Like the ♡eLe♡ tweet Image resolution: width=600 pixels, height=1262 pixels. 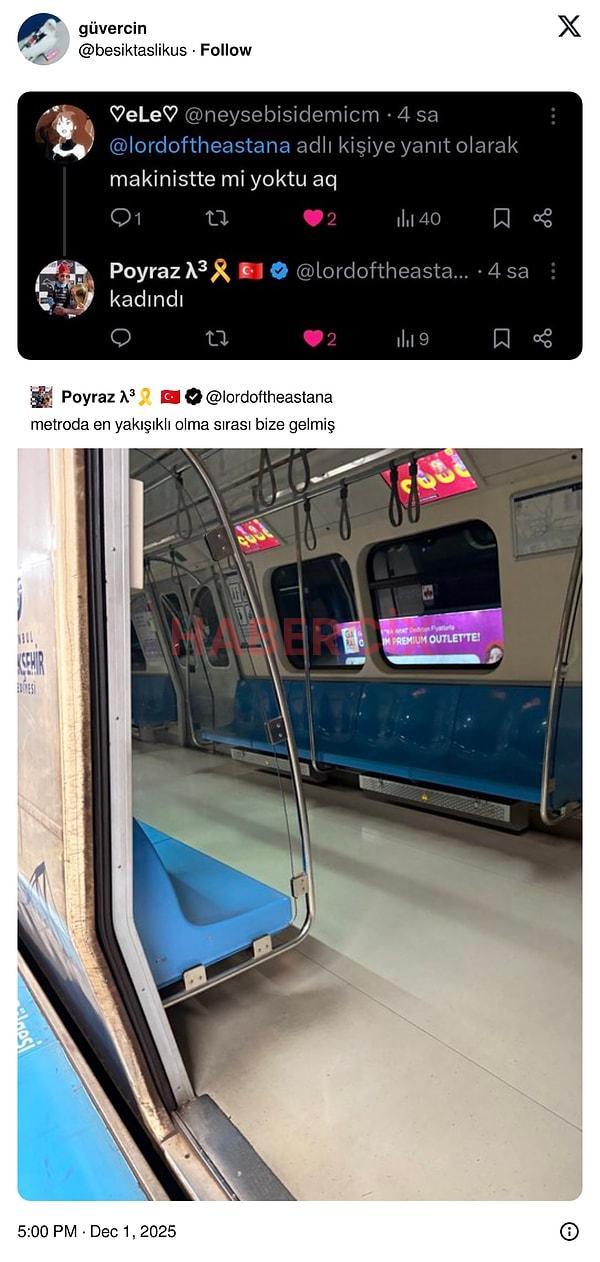click(x=313, y=217)
